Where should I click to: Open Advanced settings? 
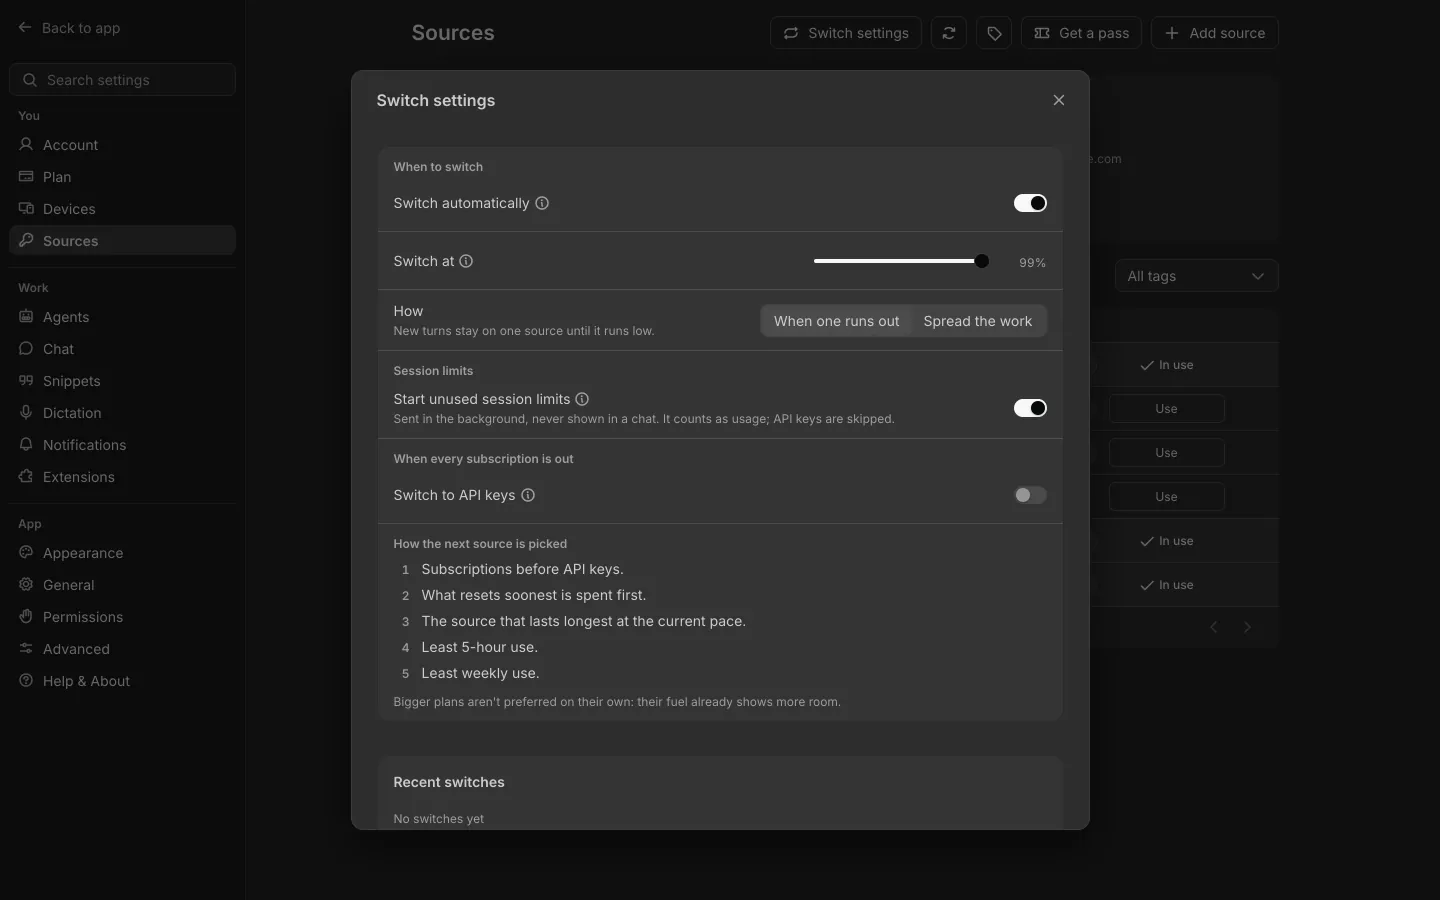click(122, 649)
